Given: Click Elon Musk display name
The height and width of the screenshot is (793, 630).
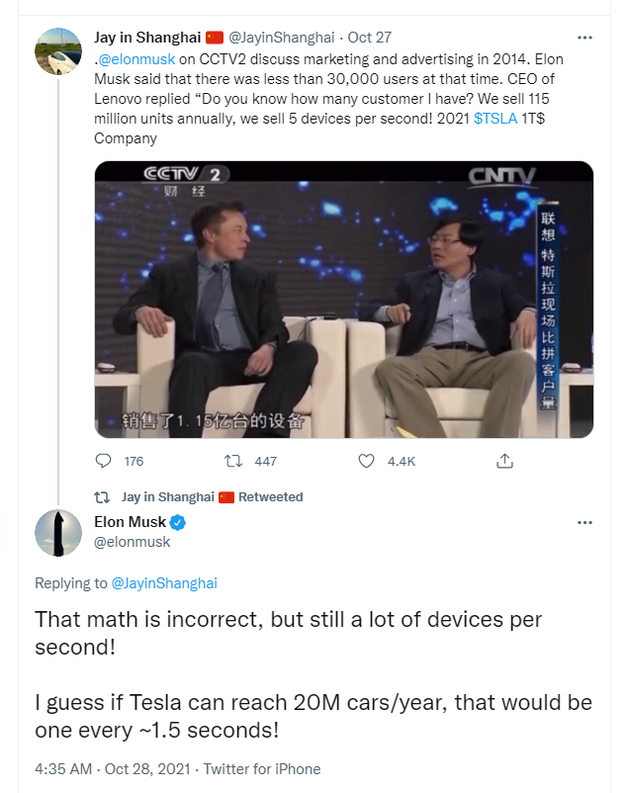Looking at the screenshot, I should click(x=129, y=522).
